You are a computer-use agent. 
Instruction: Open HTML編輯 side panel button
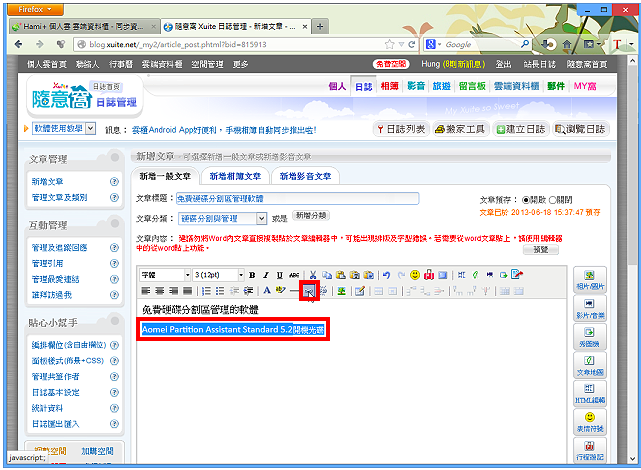point(589,394)
